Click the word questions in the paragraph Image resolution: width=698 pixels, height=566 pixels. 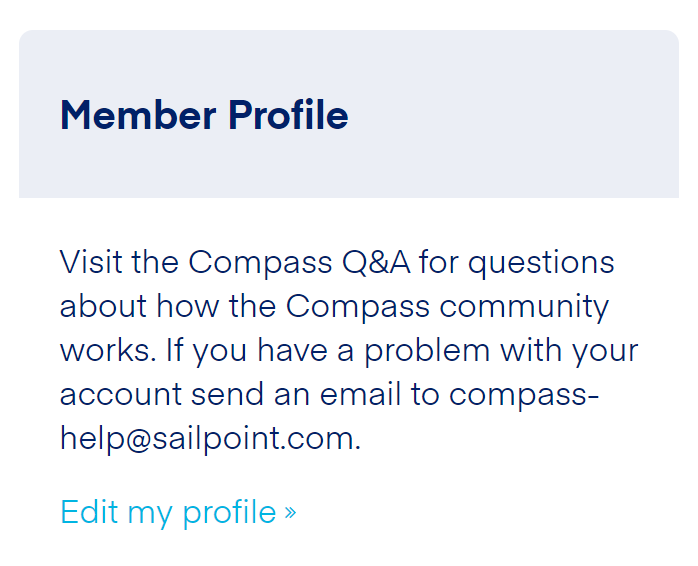[x=541, y=263]
